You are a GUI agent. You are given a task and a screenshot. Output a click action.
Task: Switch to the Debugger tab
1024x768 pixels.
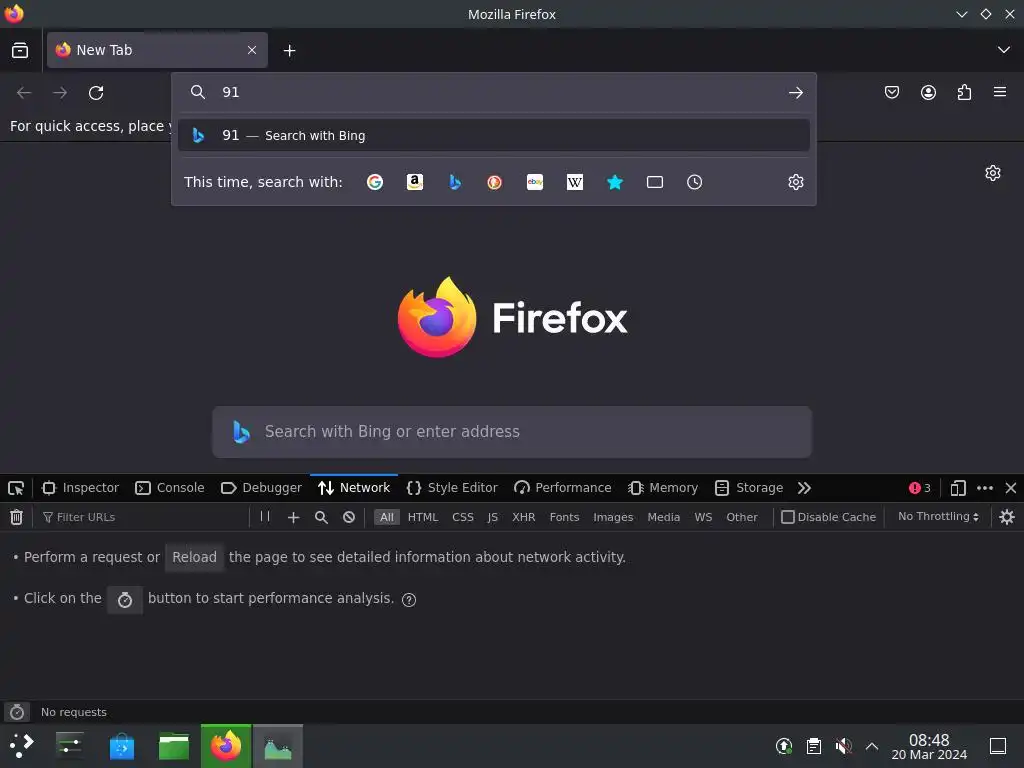(261, 488)
